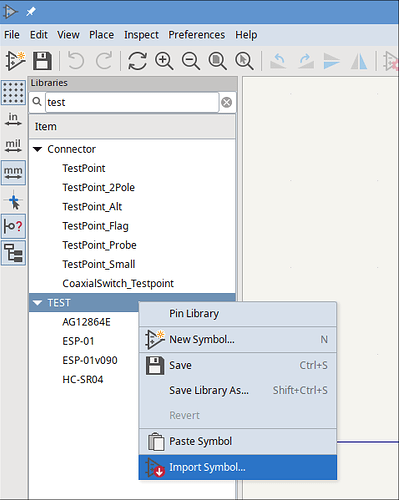Viewport: 399px width, 500px height.
Task: Click the library search input field
Action: (132, 102)
